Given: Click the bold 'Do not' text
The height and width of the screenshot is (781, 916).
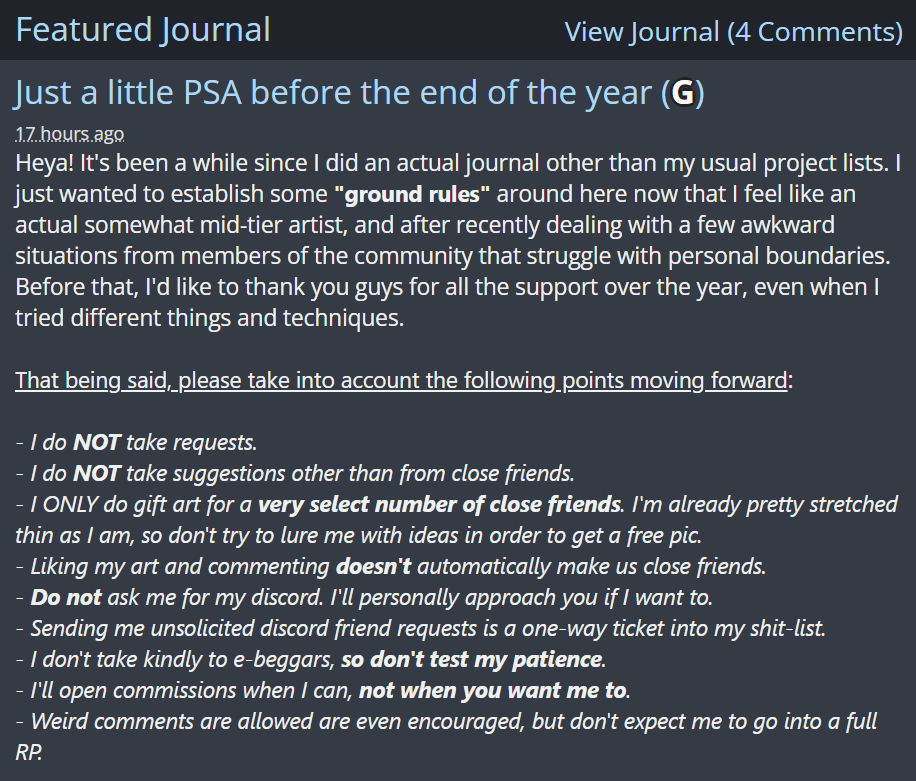Looking at the screenshot, I should [66, 598].
